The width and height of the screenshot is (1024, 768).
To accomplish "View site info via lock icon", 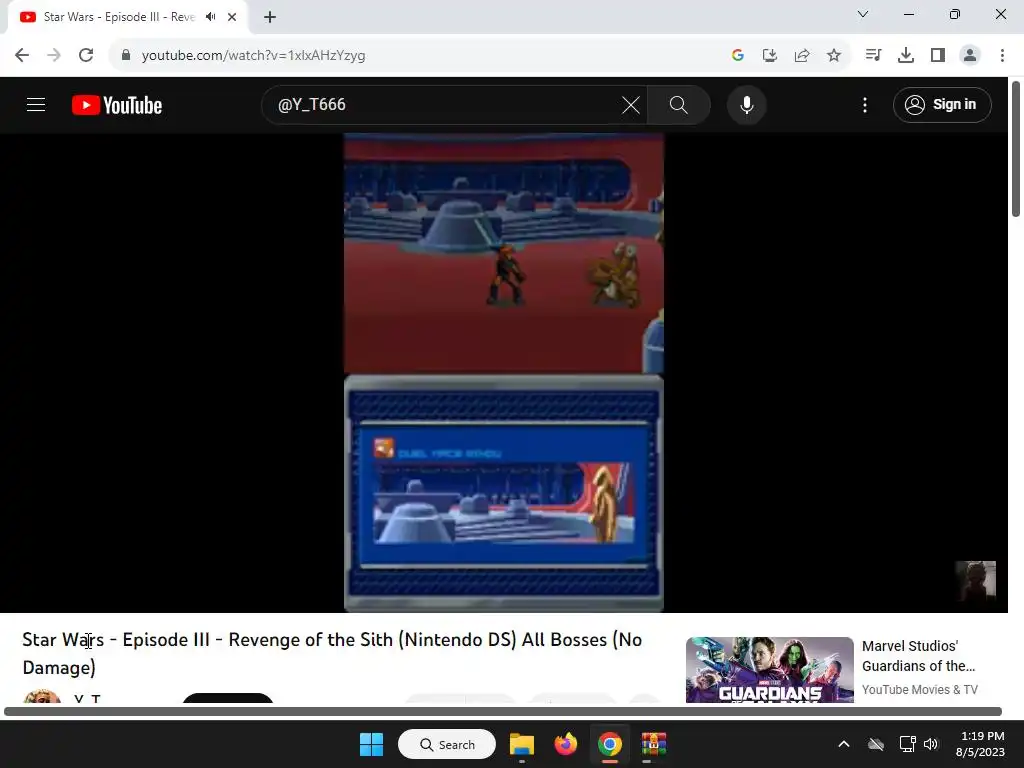I will point(126,55).
